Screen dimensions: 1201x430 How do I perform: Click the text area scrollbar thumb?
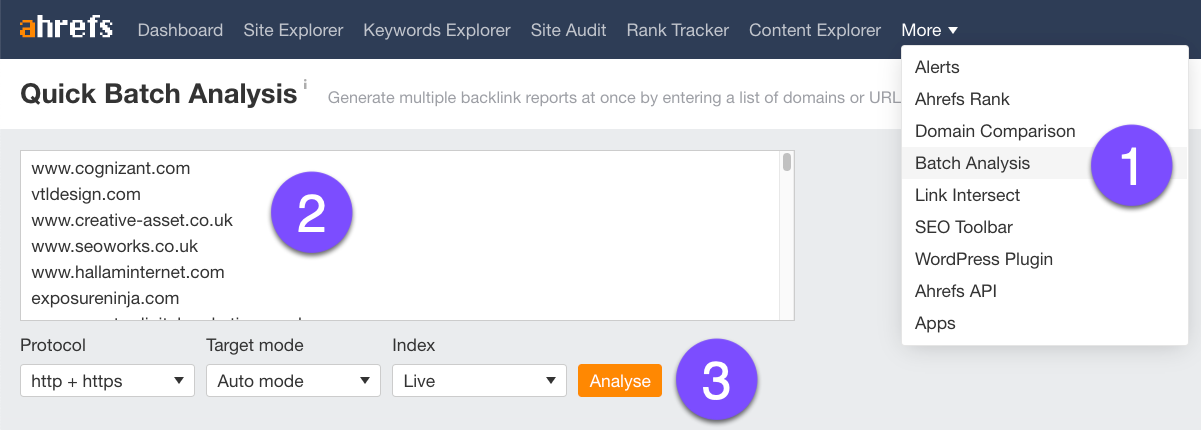point(787,163)
